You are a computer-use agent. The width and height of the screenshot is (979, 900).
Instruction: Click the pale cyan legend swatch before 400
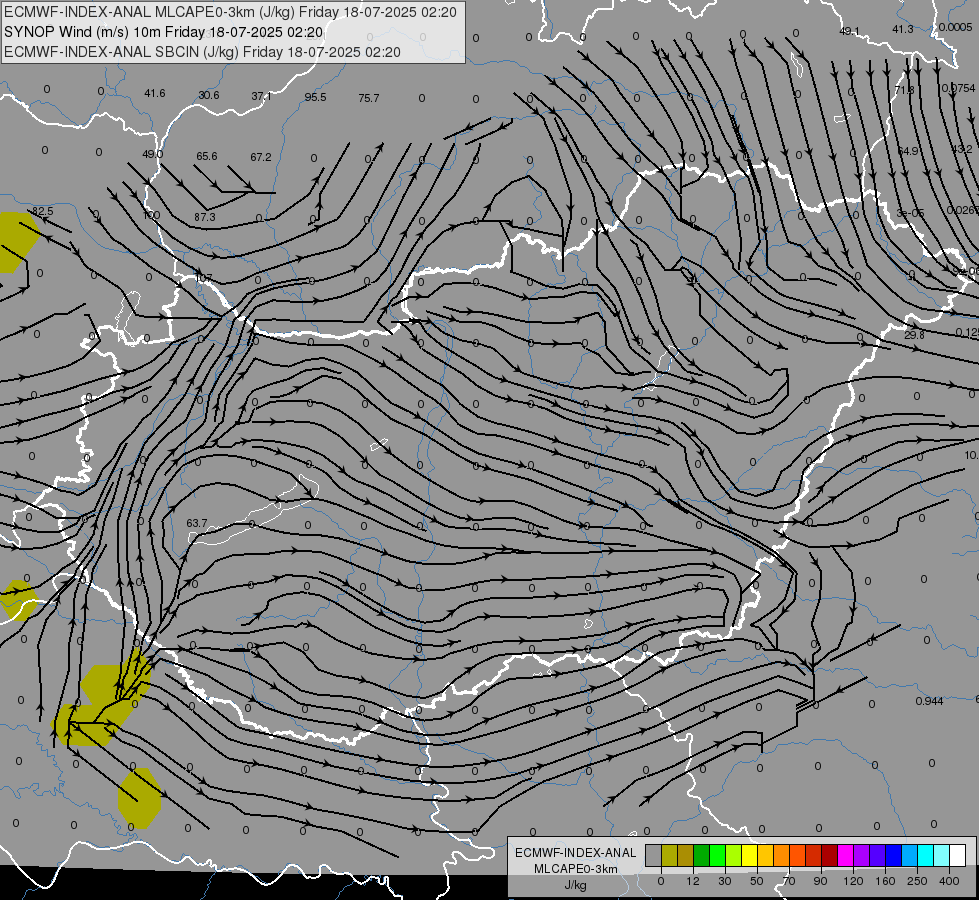(x=942, y=855)
